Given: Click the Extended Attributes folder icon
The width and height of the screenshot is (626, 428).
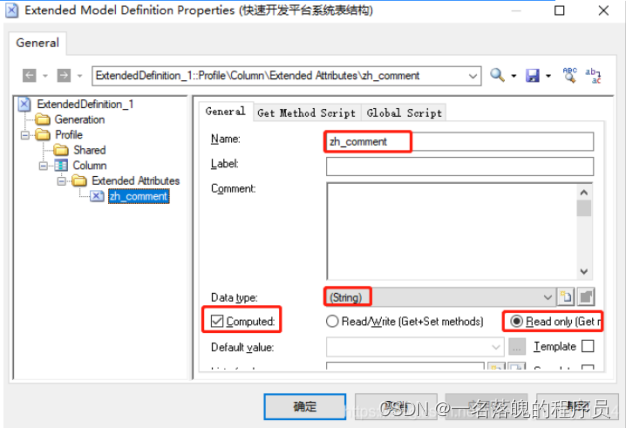Looking at the screenshot, I should [x=79, y=181].
